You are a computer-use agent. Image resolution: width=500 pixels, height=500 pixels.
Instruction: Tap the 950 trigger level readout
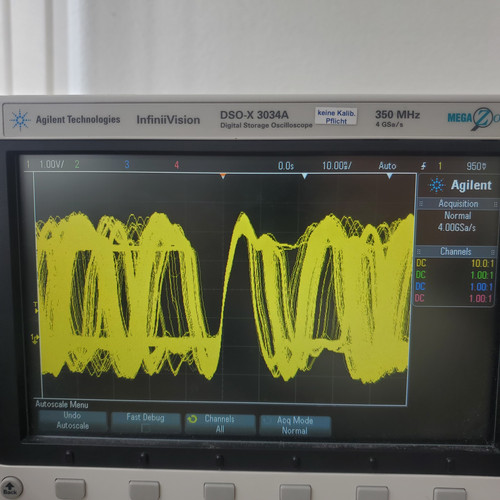click(x=476, y=166)
